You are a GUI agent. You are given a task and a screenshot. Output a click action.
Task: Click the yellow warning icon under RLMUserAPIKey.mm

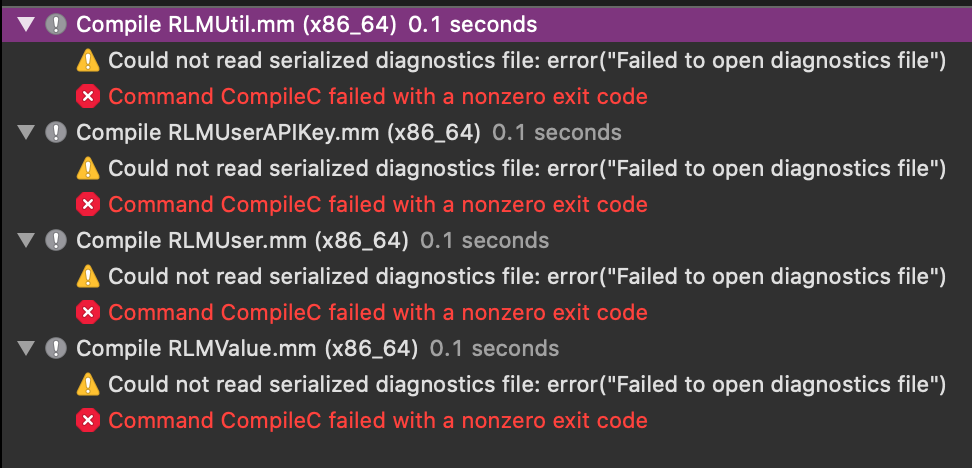click(88, 169)
